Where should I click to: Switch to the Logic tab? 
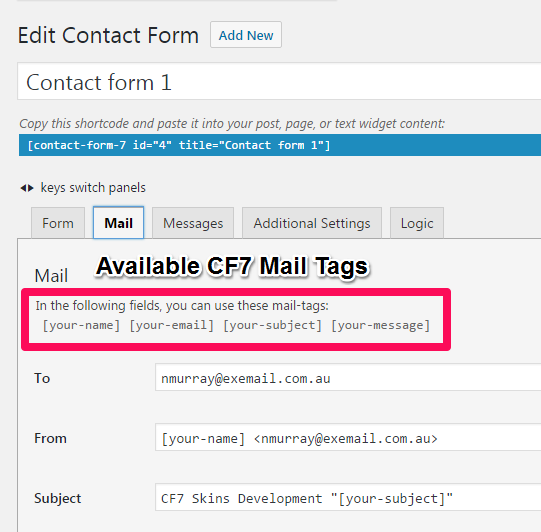click(x=417, y=223)
